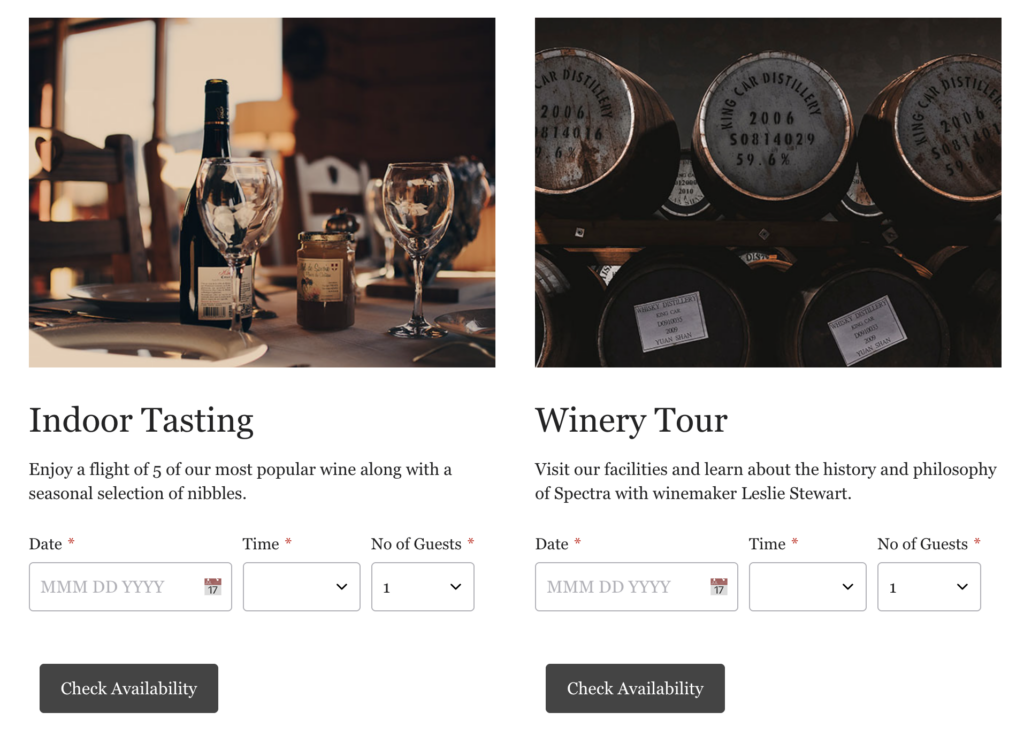The height and width of the screenshot is (751, 1024).
Task: Expand the Time dropdown for Indoor Tasting
Action: click(302, 586)
